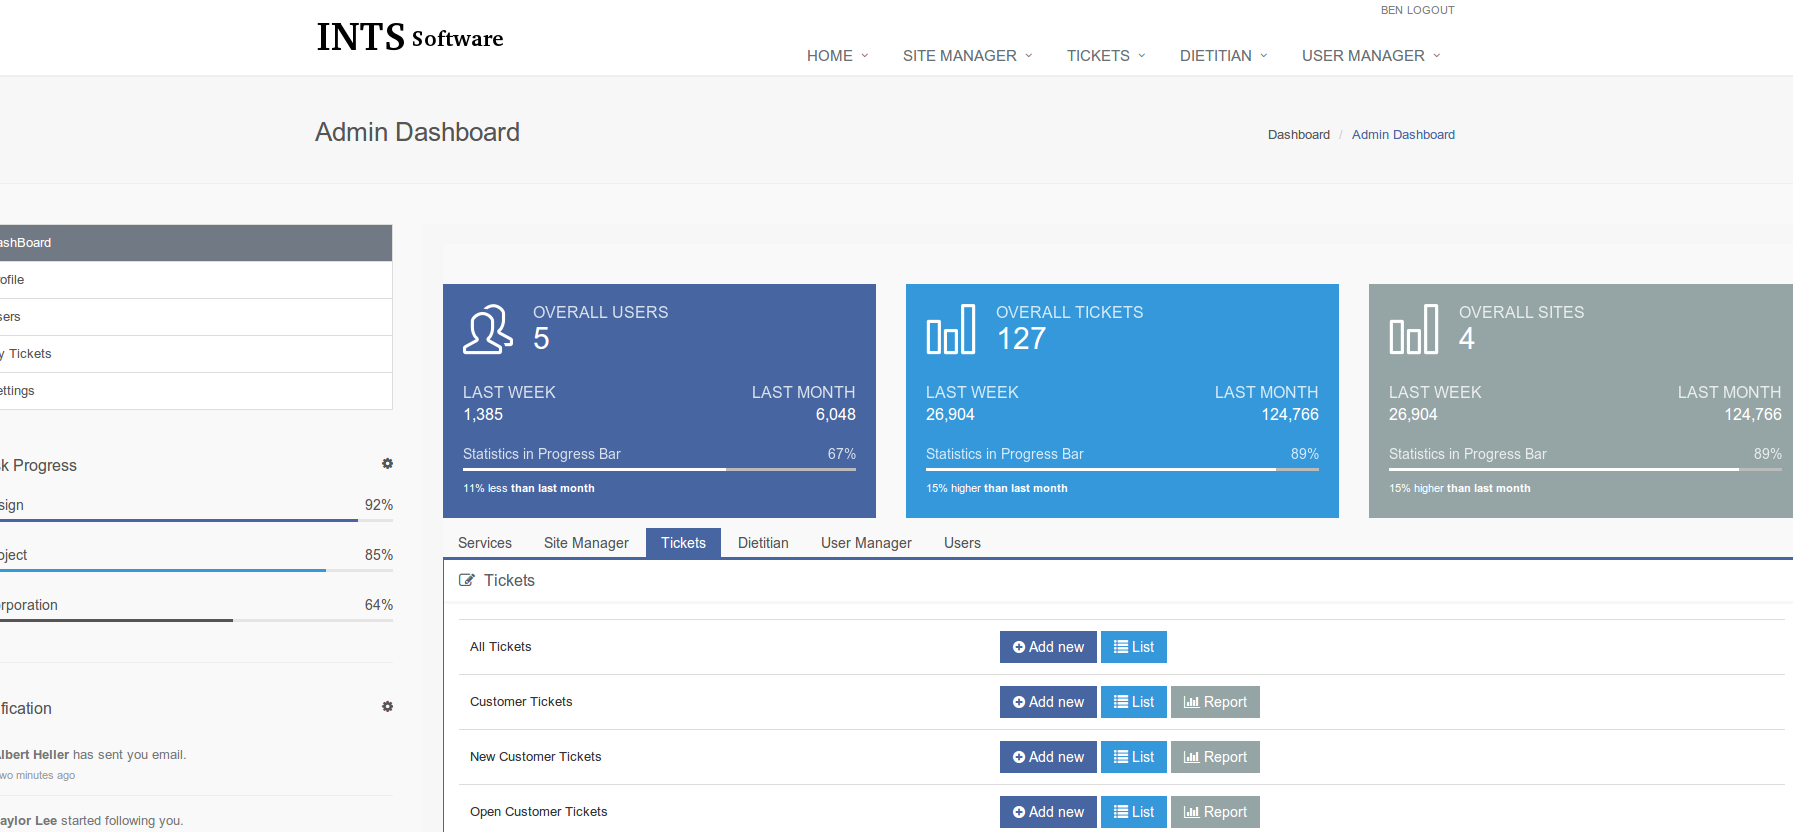Expand the SITE MANAGER dropdown menu
Screen dimensions: 1793x832
coord(967,56)
